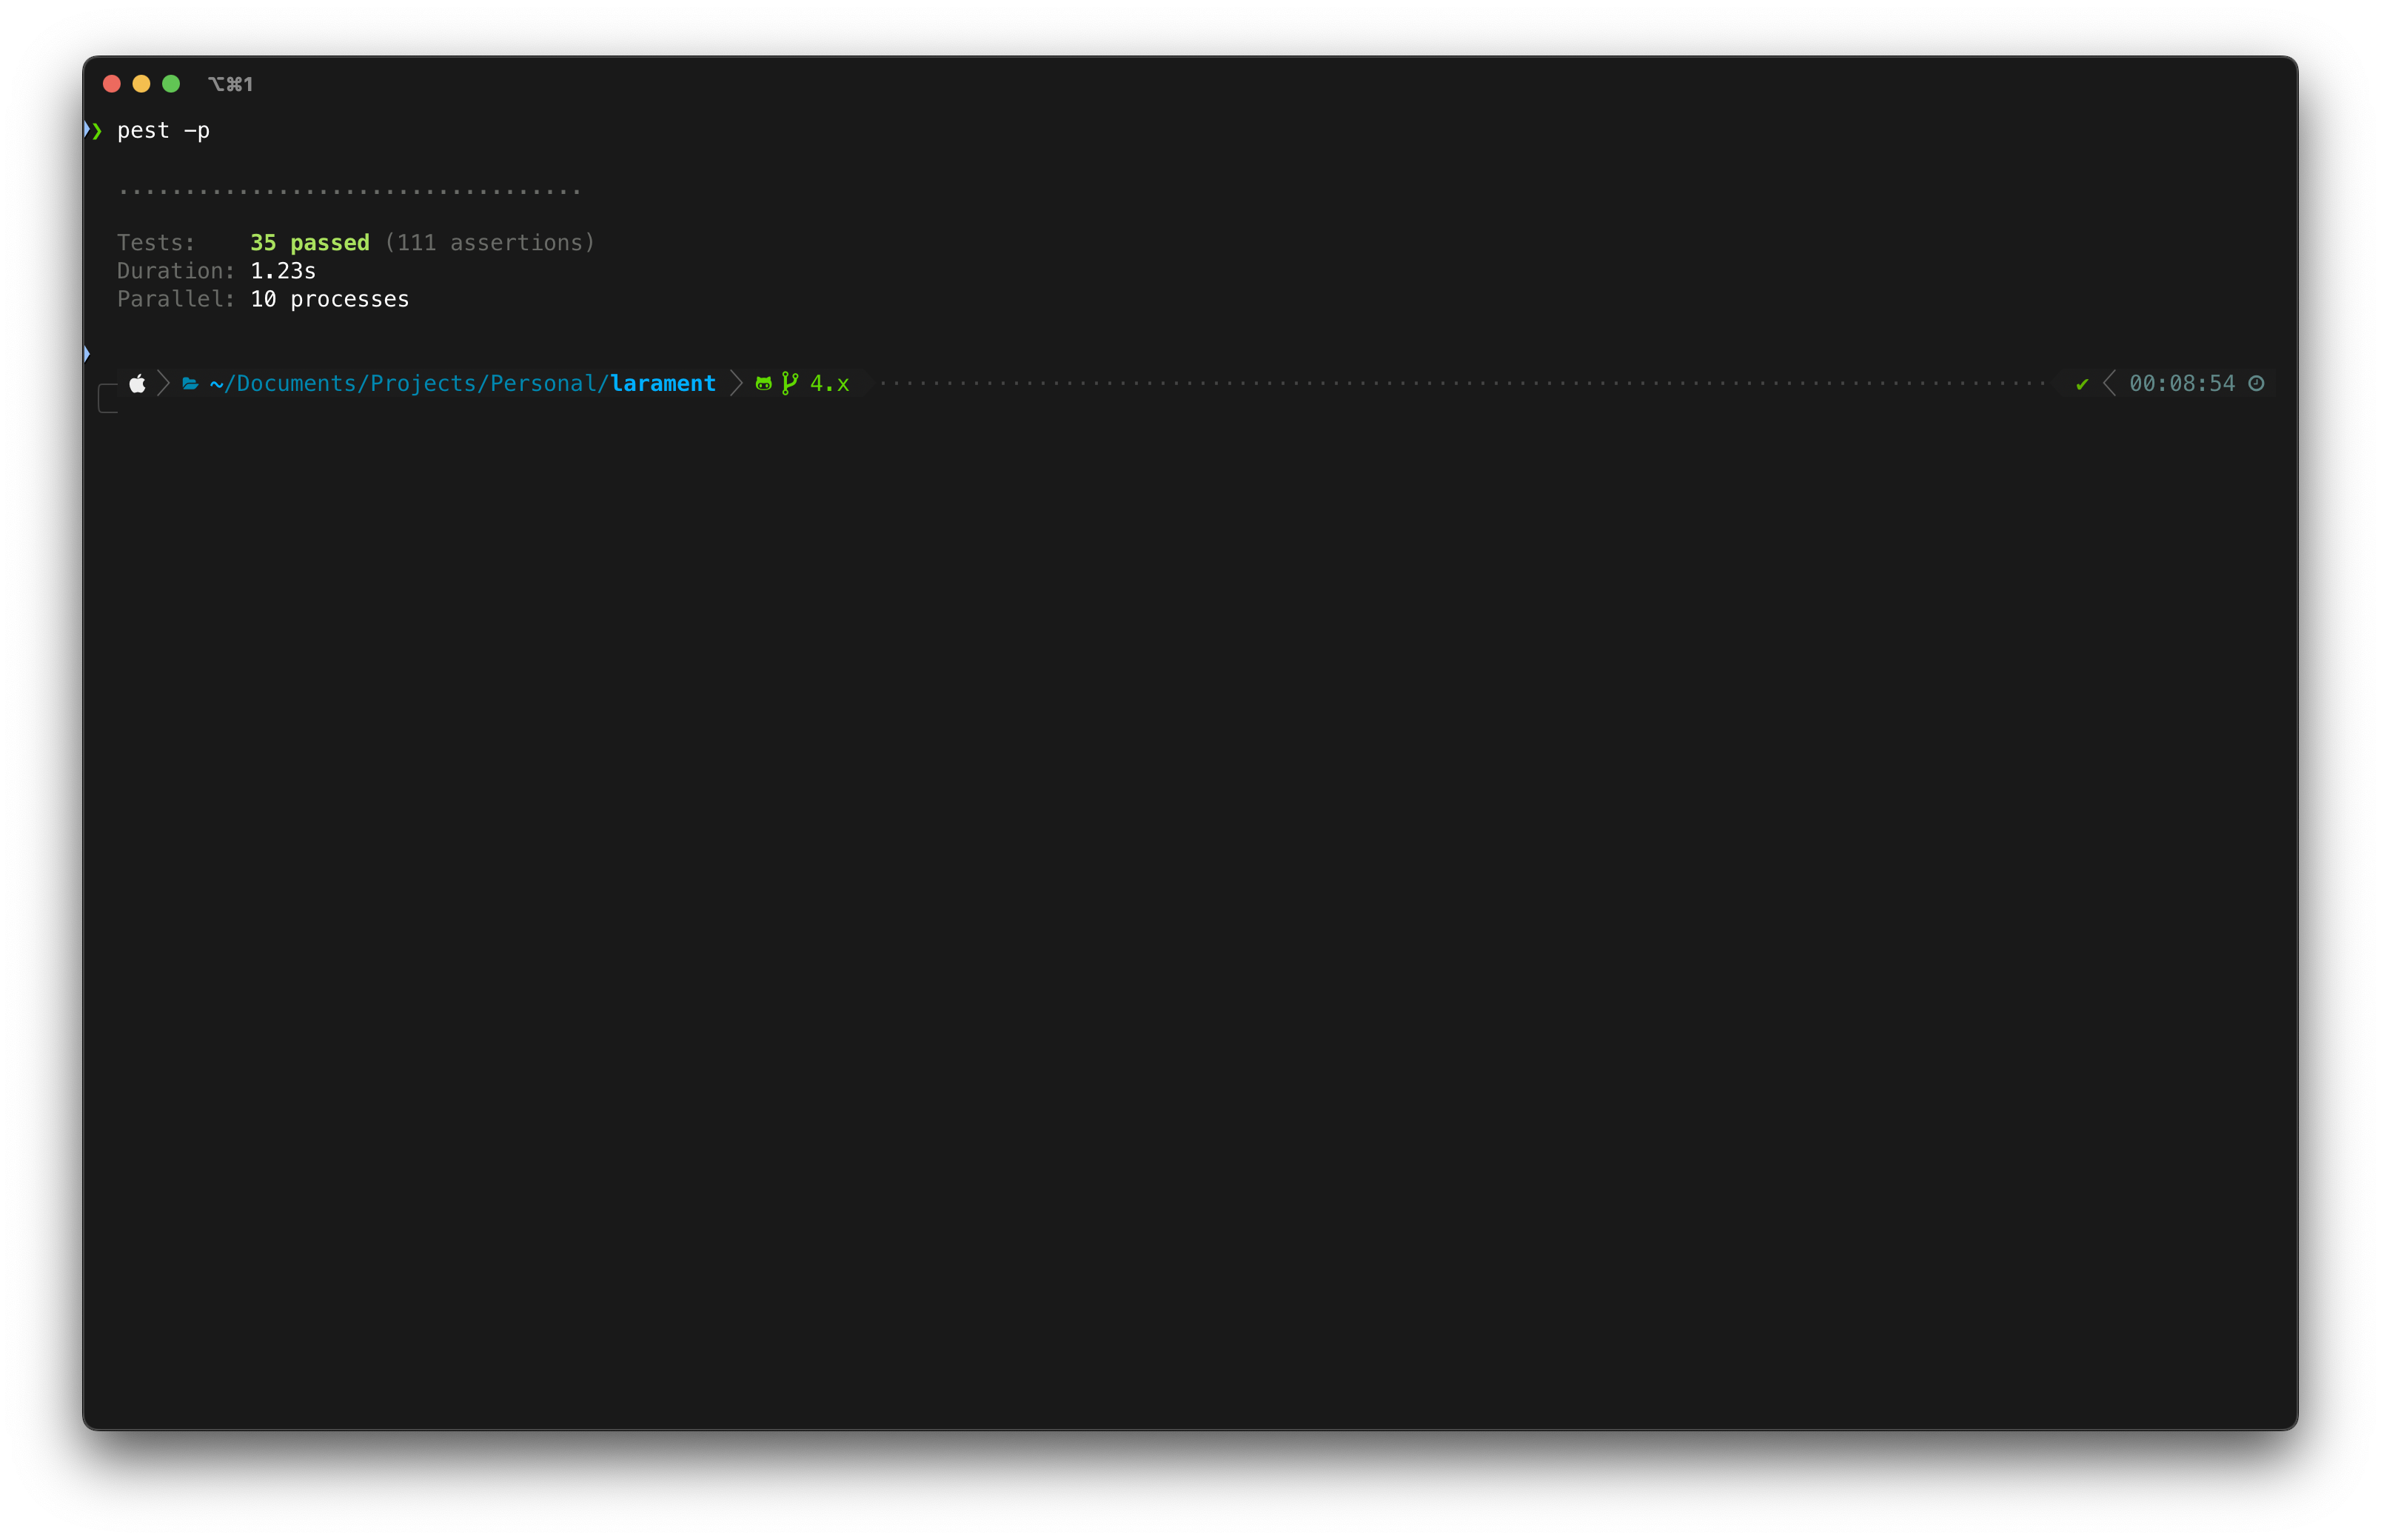Click the bold larament directory name
This screenshot has width=2381, height=1540.
click(x=663, y=384)
